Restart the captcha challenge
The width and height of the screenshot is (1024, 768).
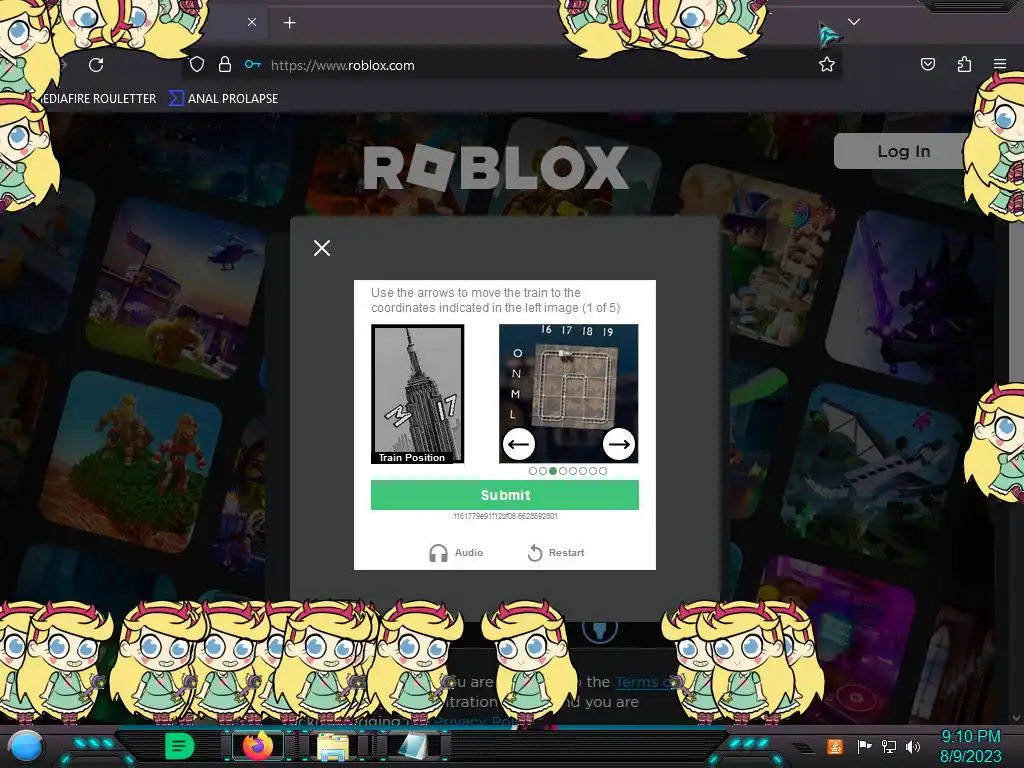tap(556, 552)
